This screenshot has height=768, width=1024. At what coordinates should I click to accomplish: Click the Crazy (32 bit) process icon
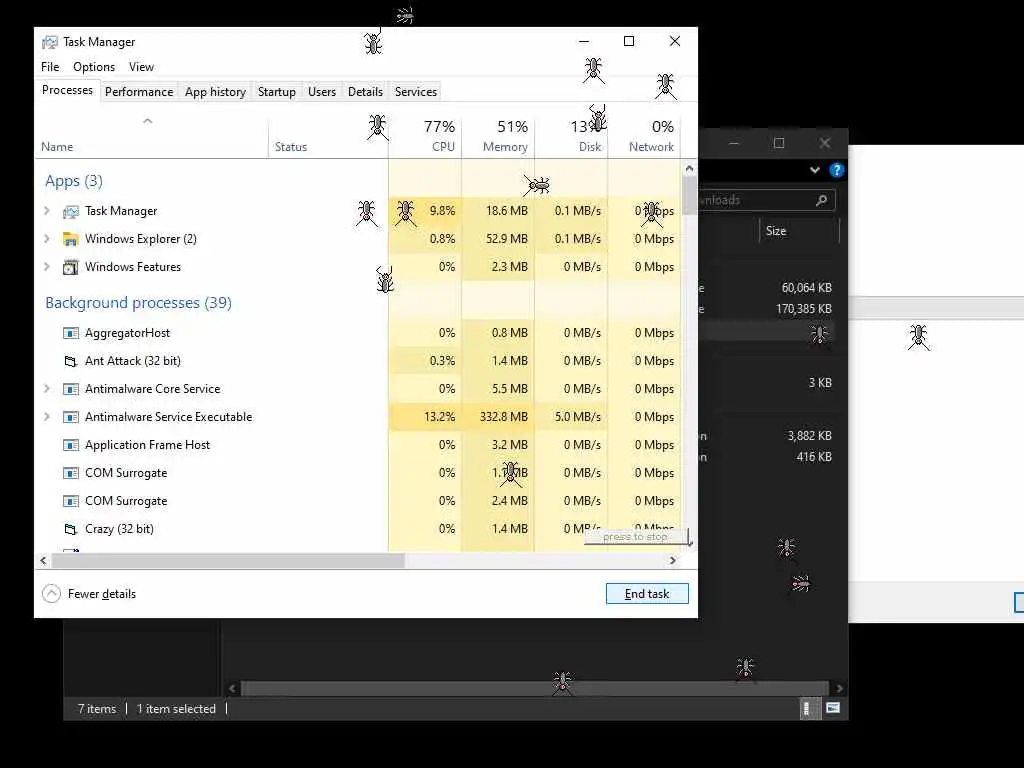tap(71, 529)
